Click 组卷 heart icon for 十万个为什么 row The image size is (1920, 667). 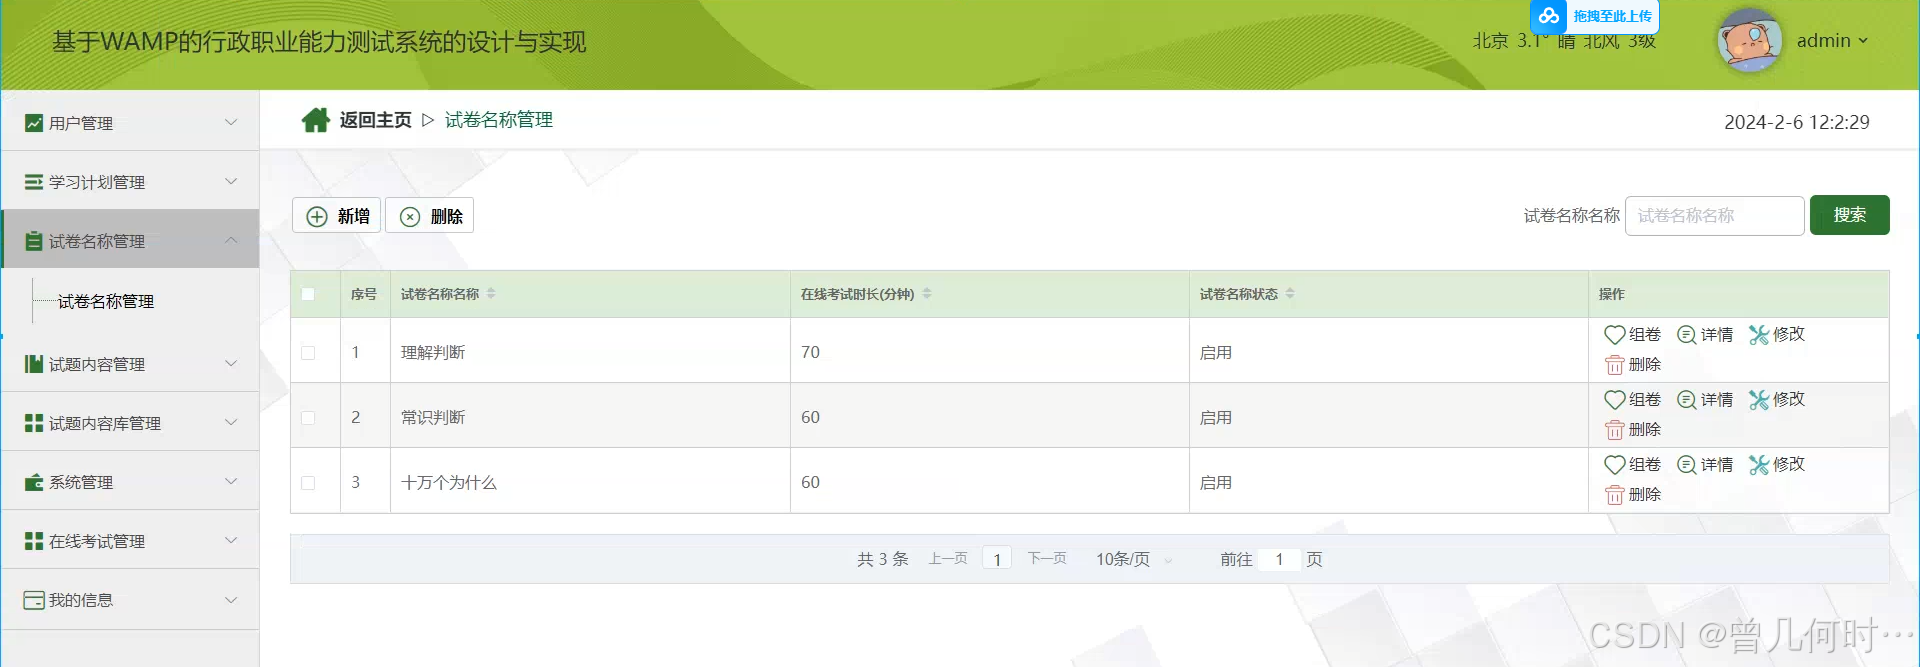[x=1615, y=464]
